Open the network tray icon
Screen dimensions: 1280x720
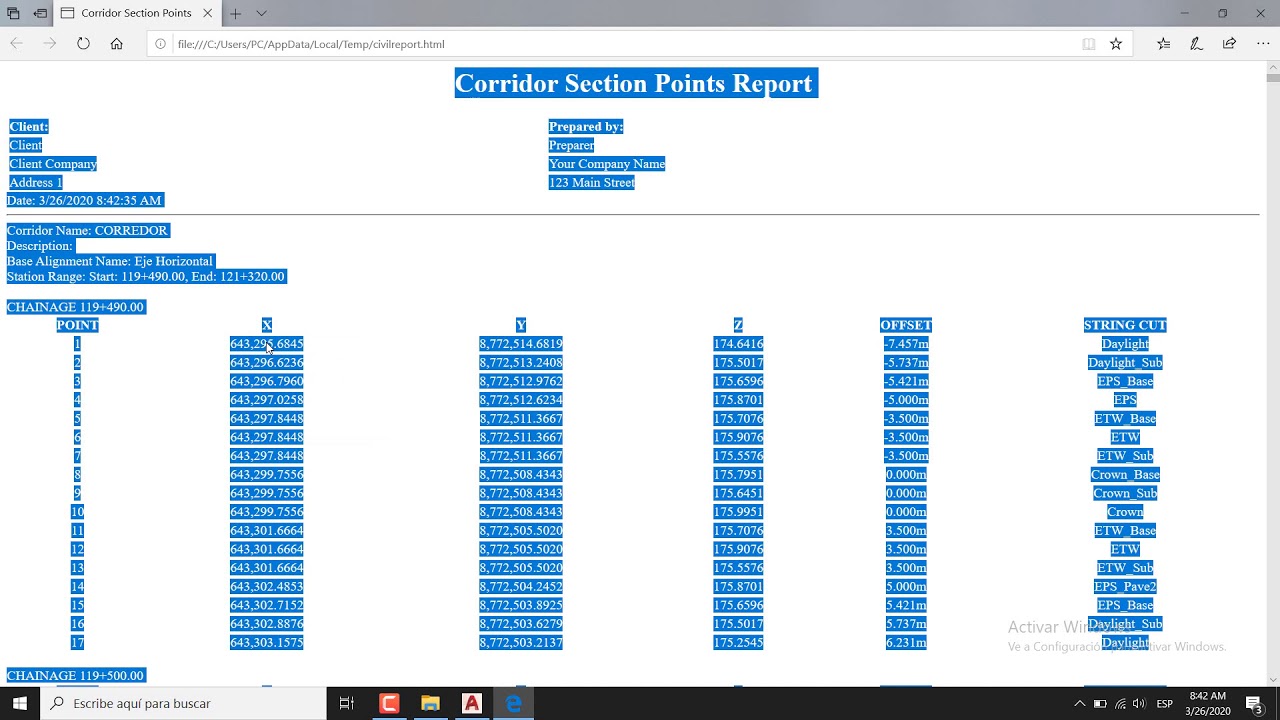1120,704
